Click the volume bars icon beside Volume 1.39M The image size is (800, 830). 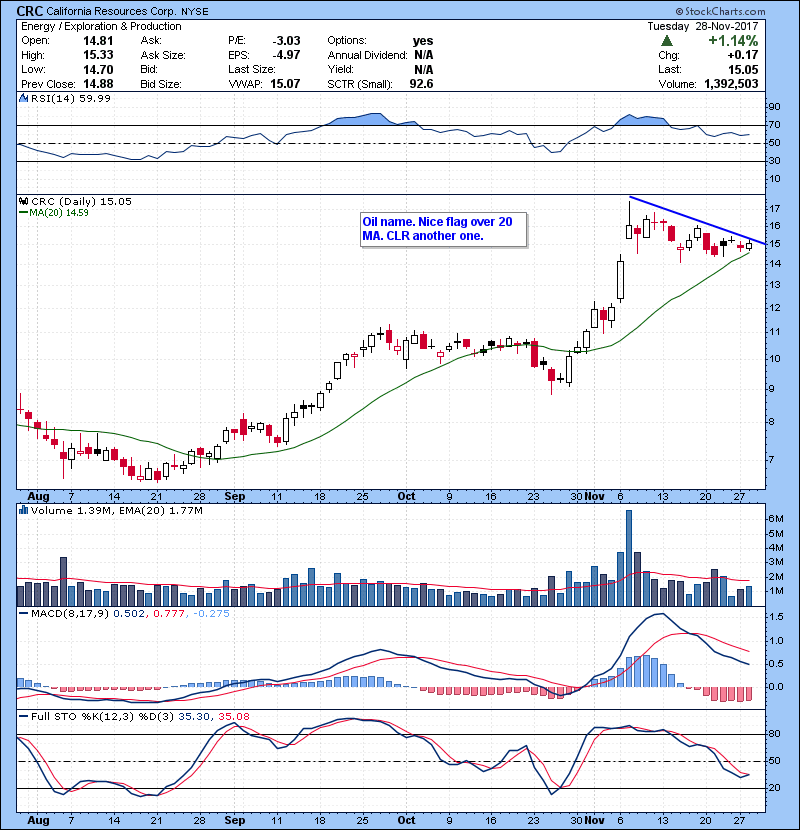tap(23, 510)
